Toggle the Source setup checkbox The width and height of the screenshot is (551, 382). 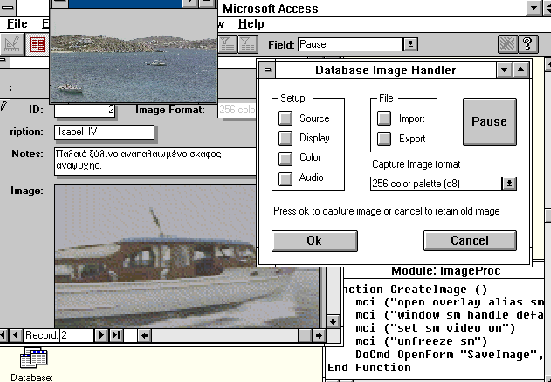(285, 118)
